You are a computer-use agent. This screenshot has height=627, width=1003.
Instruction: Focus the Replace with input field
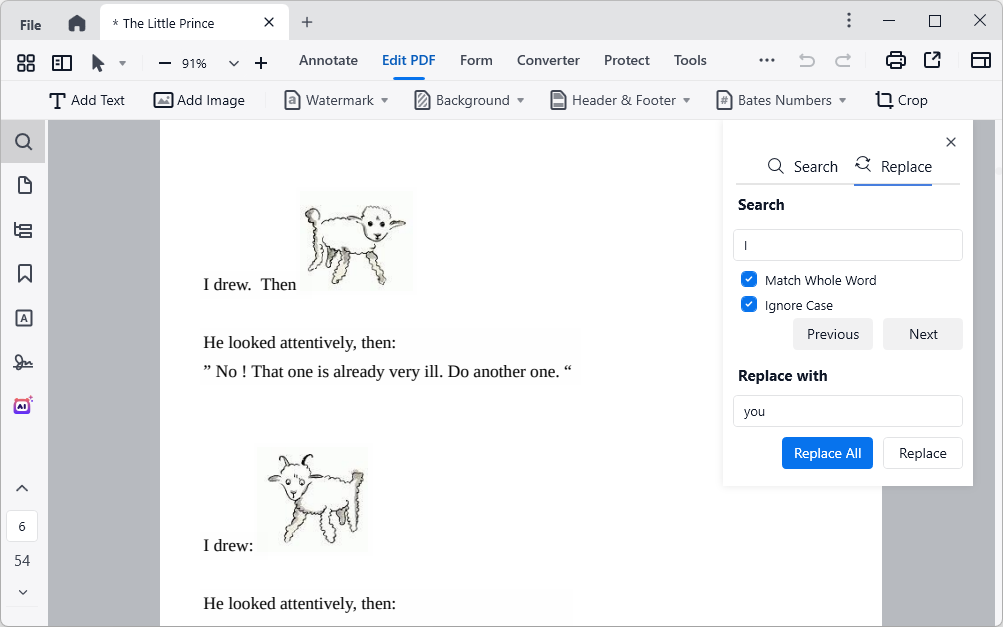[x=848, y=411]
